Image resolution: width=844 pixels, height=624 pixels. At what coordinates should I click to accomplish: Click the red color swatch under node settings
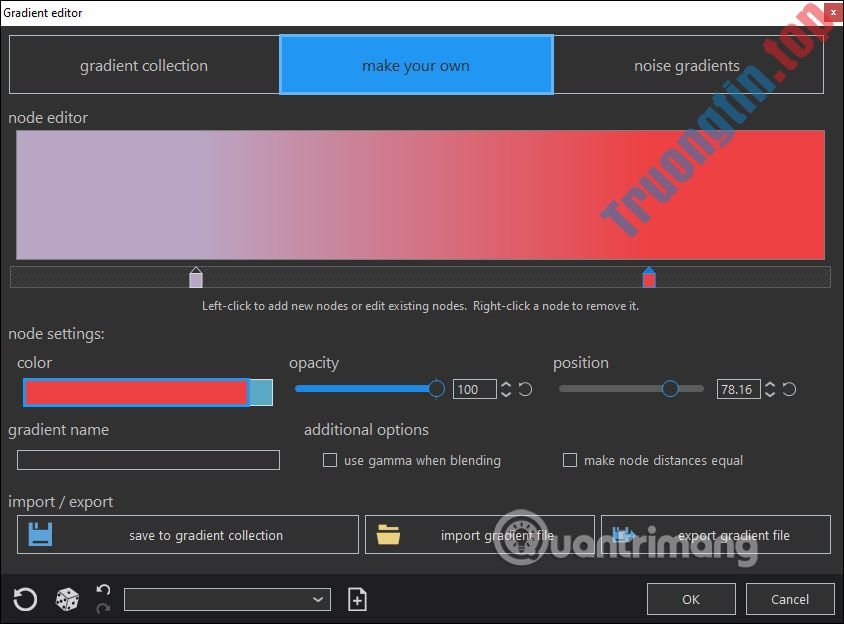[x=135, y=392]
